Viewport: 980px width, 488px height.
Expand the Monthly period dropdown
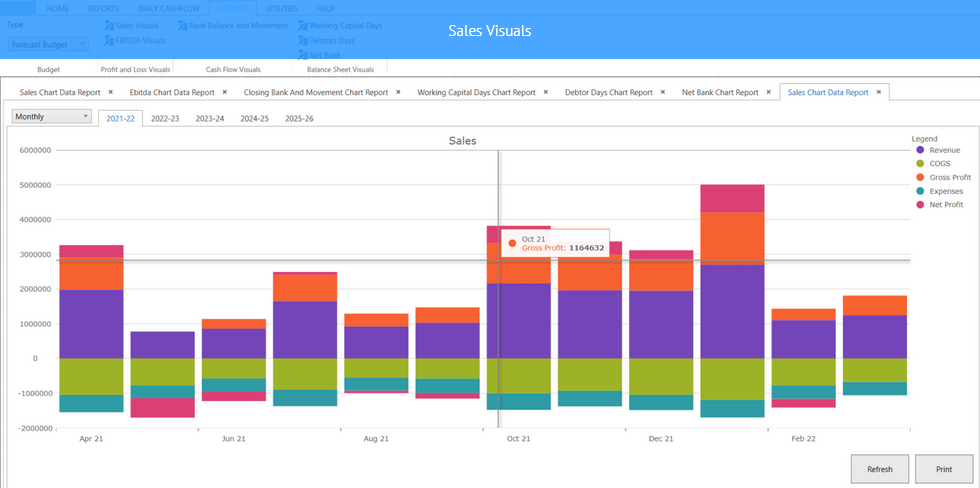[x=51, y=116]
